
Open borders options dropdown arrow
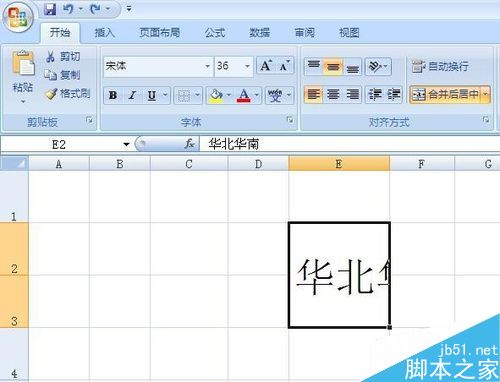197,95
